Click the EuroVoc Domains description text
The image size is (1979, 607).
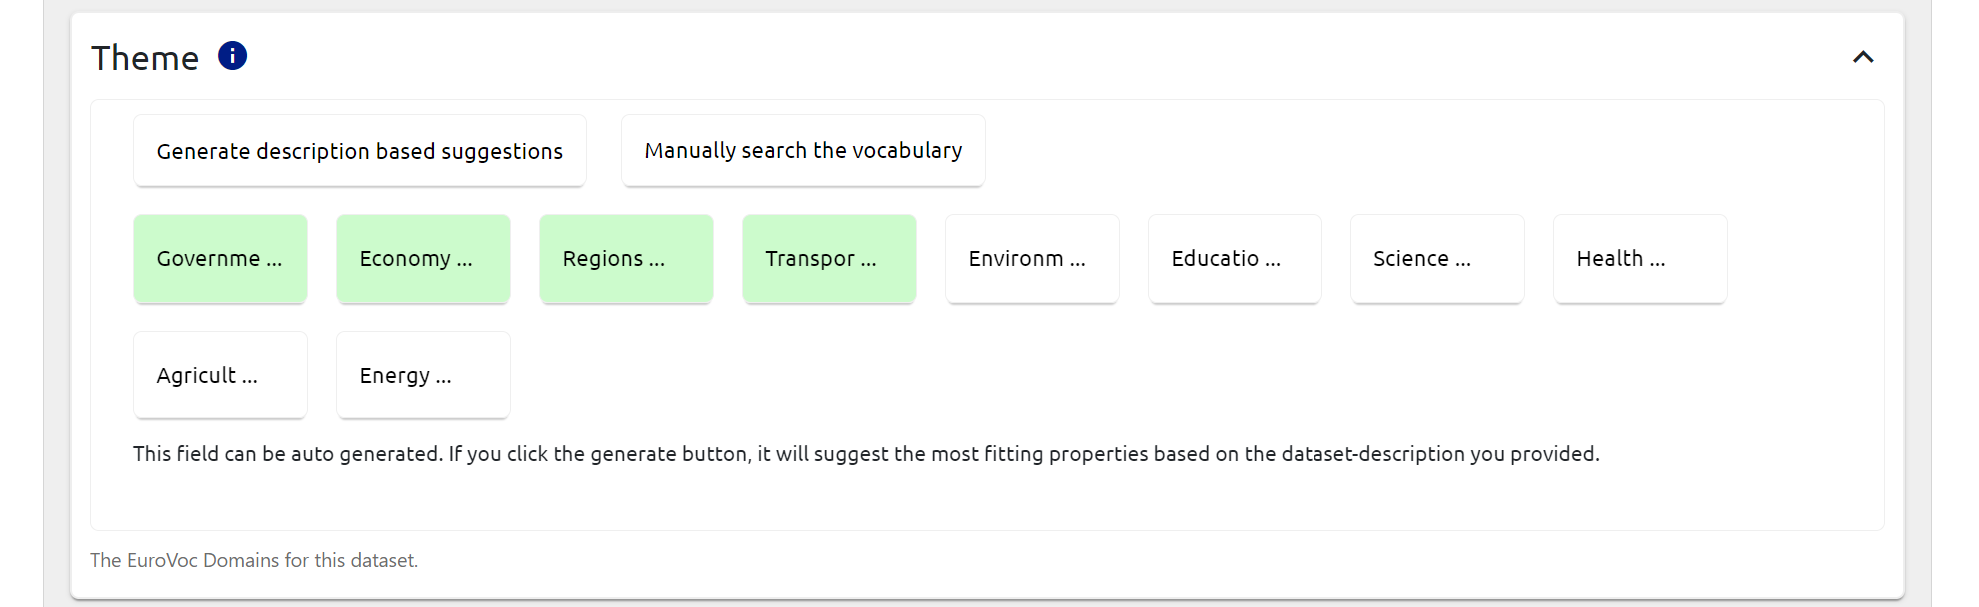[254, 561]
